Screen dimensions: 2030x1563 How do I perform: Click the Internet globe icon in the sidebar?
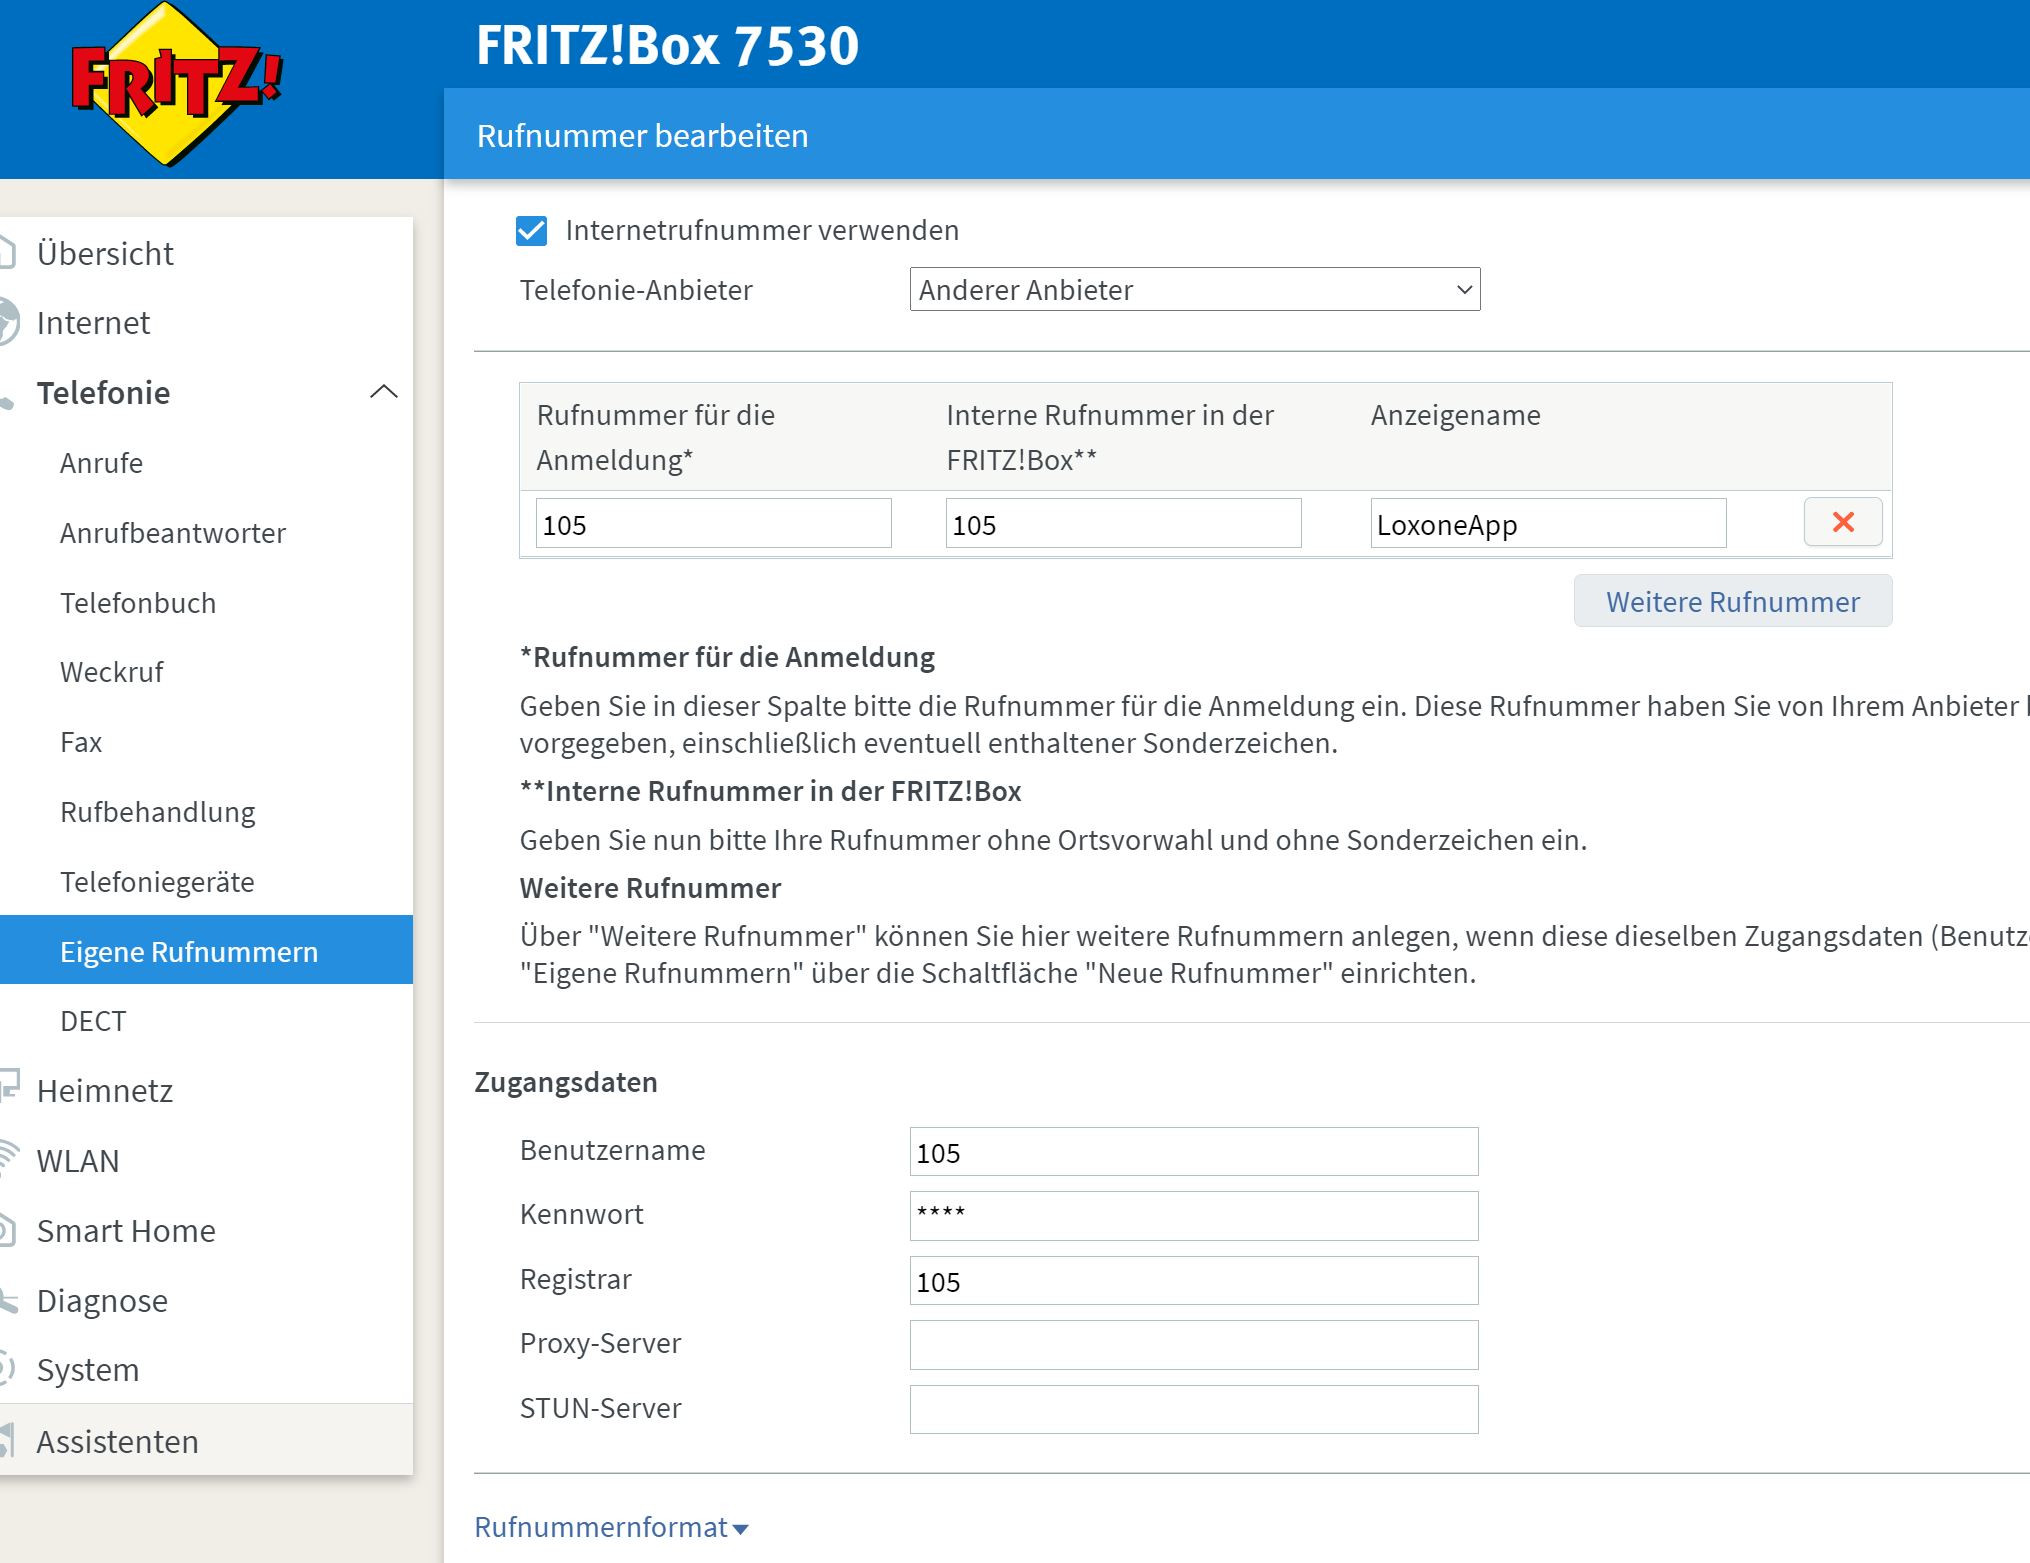[8, 323]
